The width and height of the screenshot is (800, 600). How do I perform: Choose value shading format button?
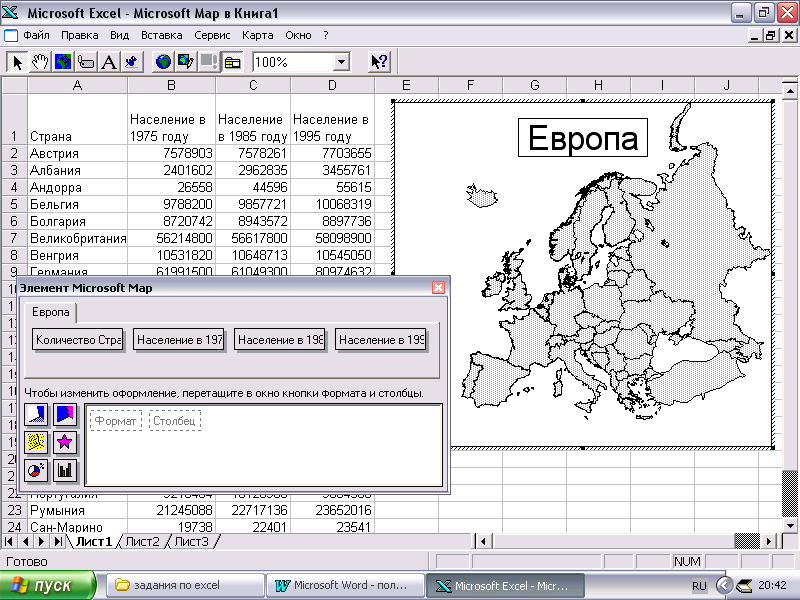point(36,414)
